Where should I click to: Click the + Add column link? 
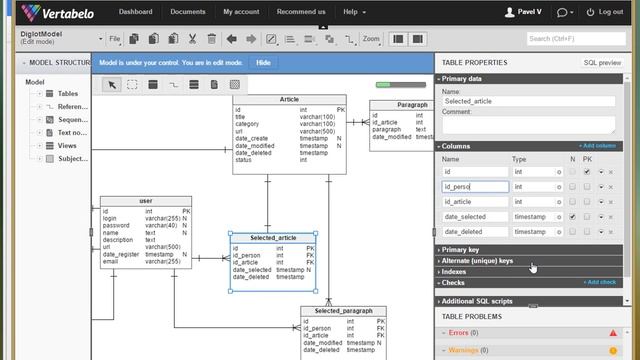coord(597,146)
